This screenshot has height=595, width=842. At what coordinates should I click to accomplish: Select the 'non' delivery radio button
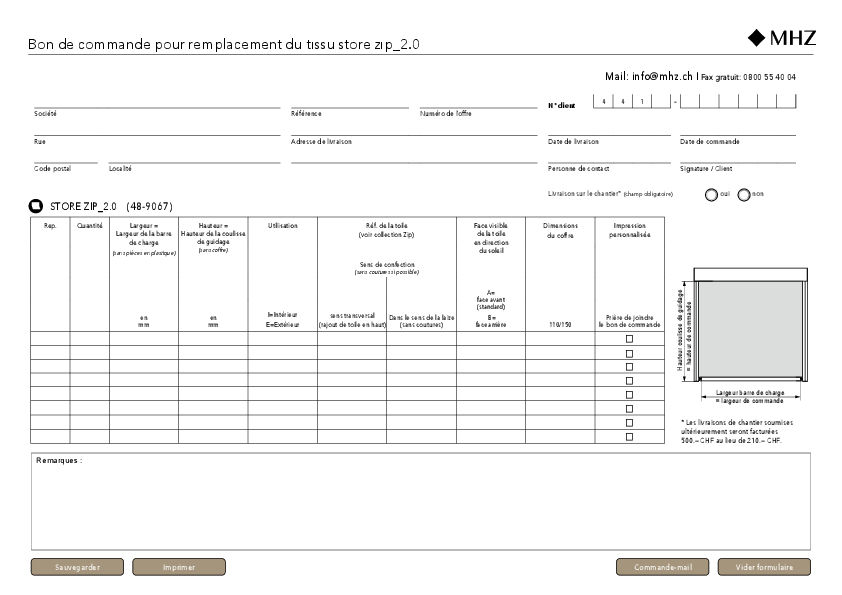744,194
